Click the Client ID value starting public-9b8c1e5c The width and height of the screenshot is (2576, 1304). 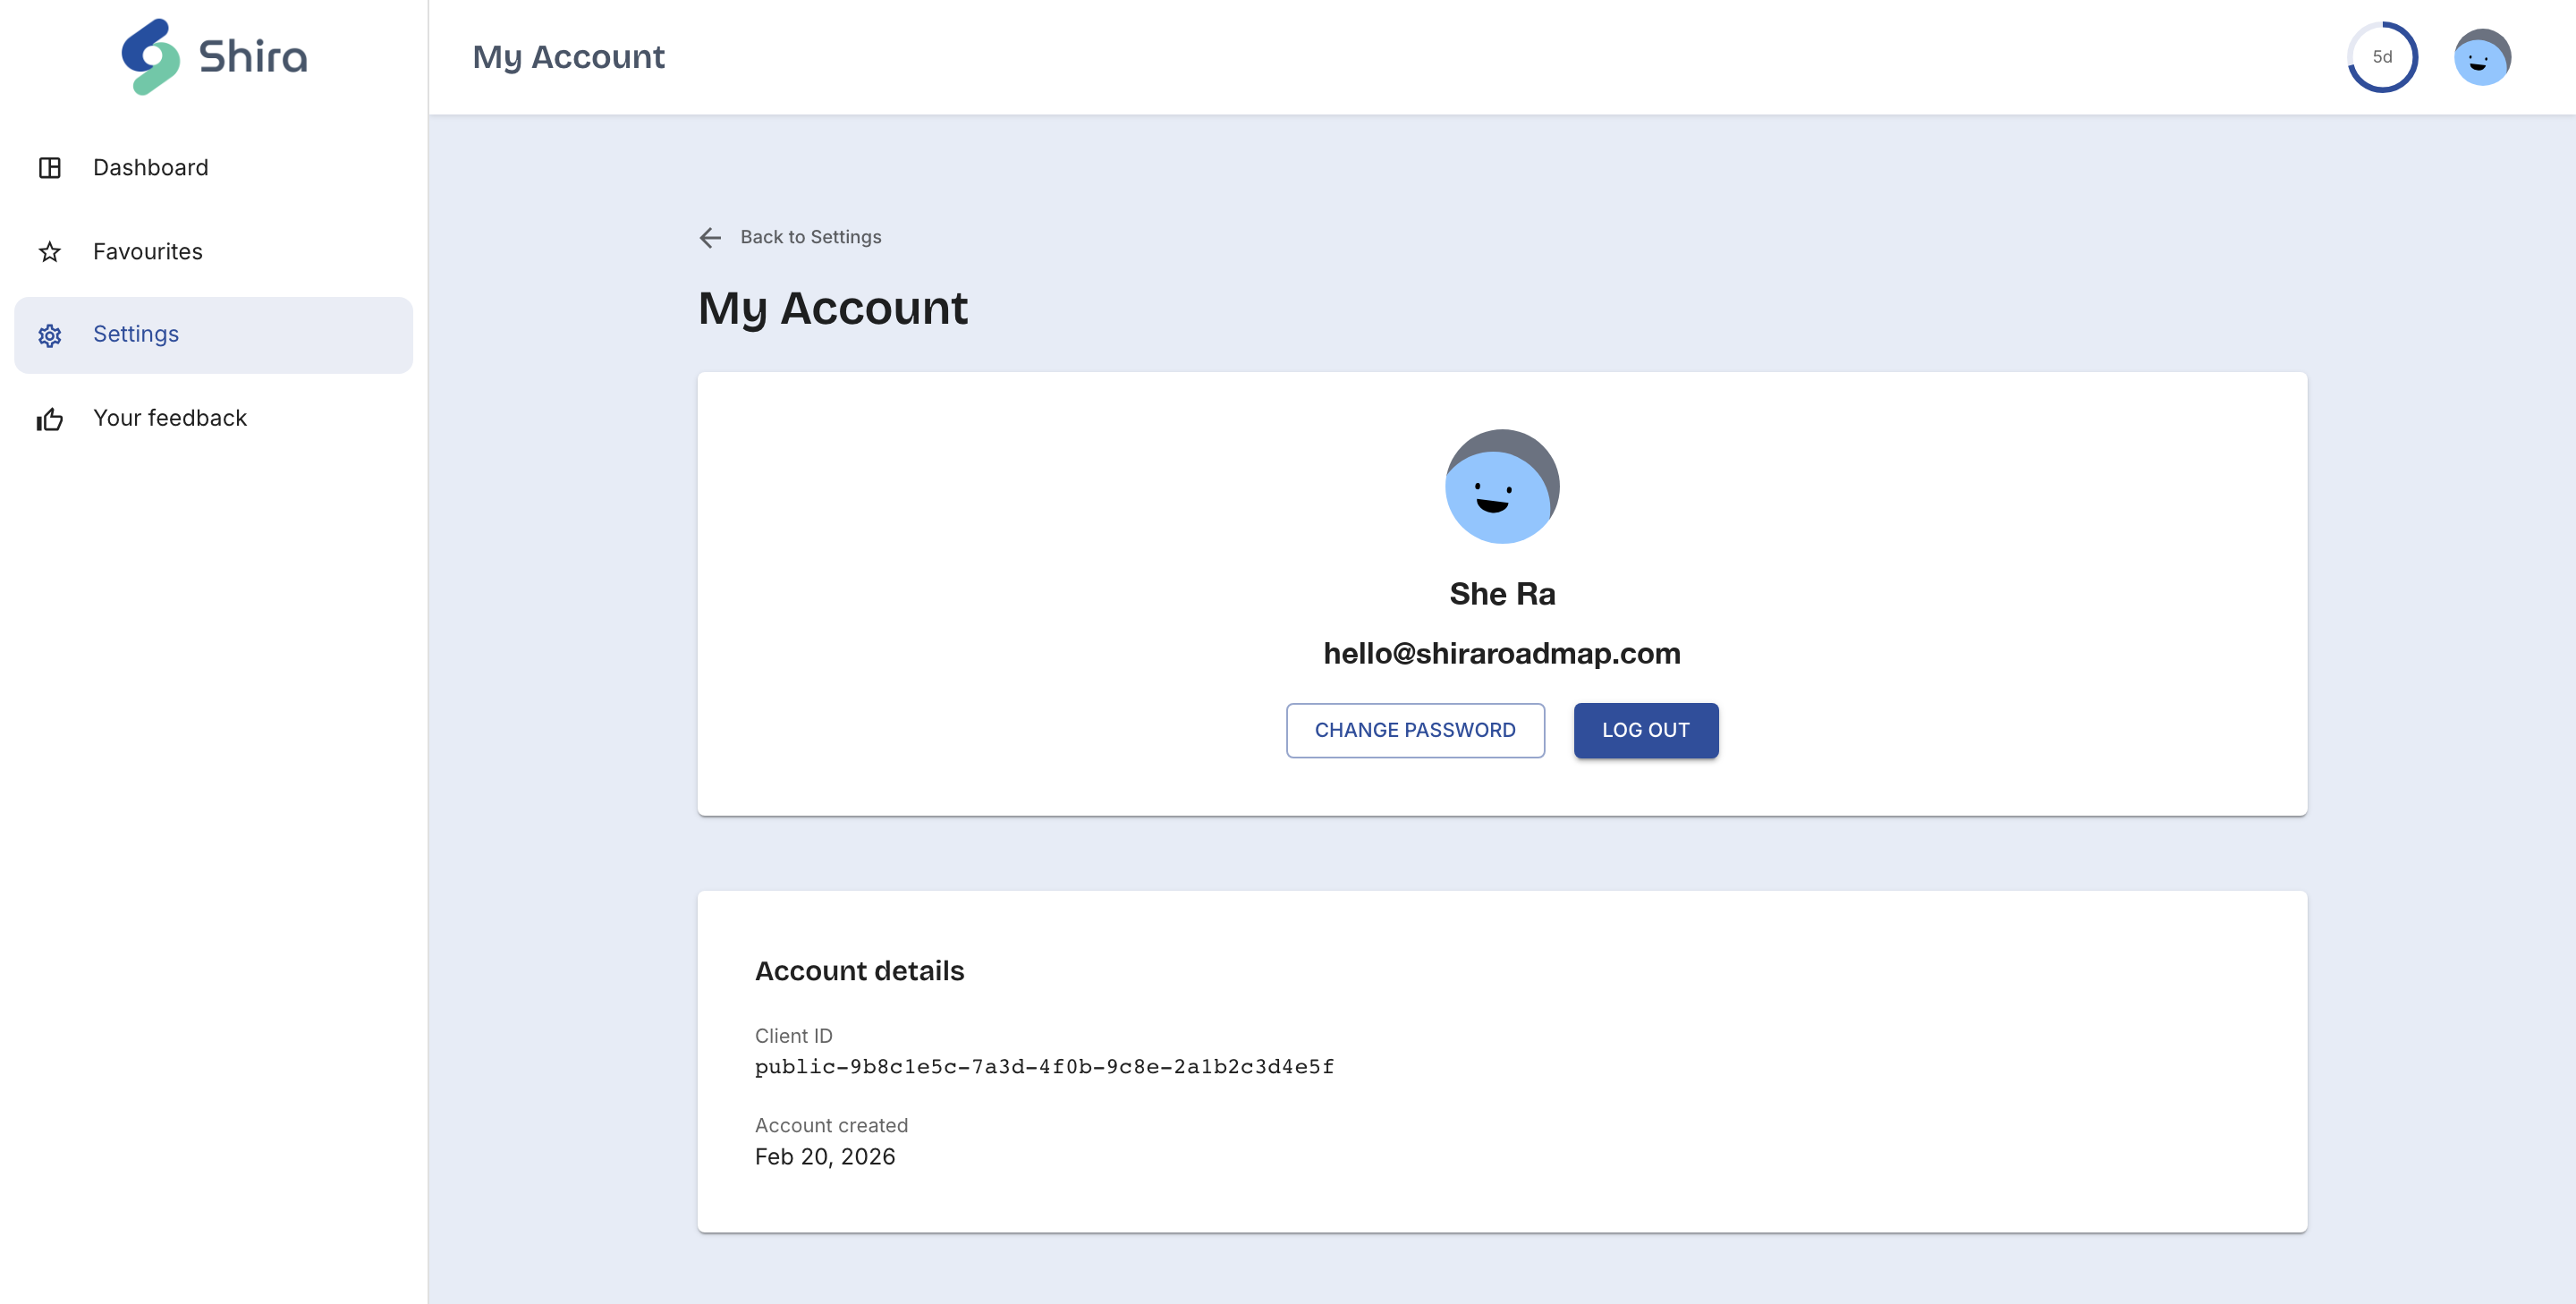click(1044, 1067)
